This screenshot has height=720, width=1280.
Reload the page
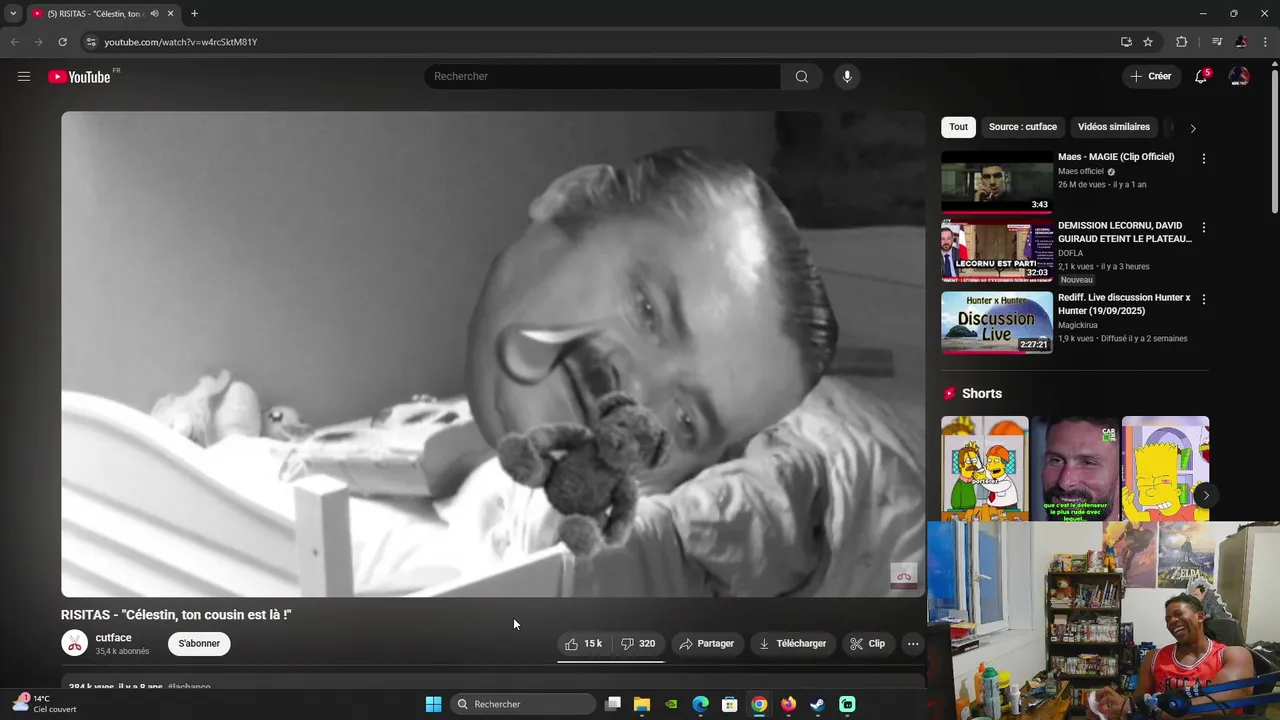(x=62, y=42)
